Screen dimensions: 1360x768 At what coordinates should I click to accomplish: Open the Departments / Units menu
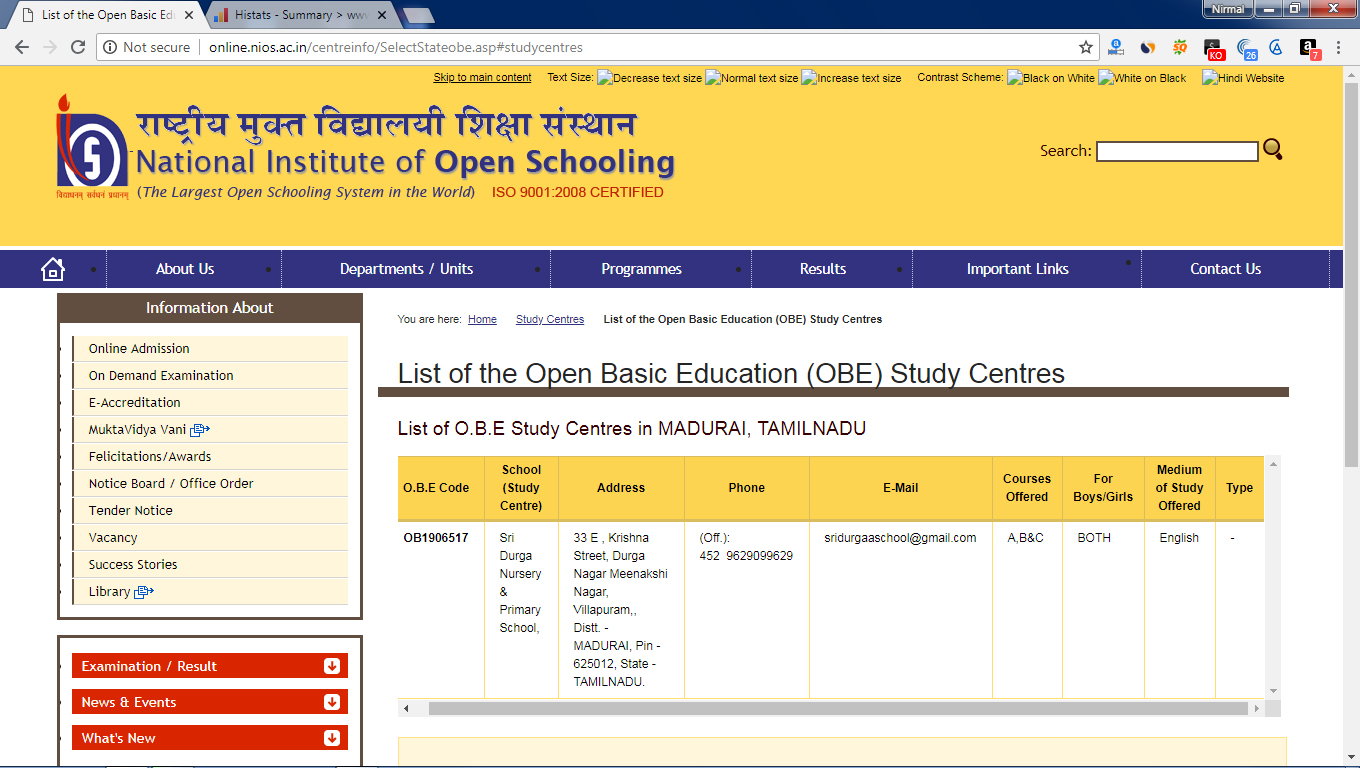click(x=406, y=269)
